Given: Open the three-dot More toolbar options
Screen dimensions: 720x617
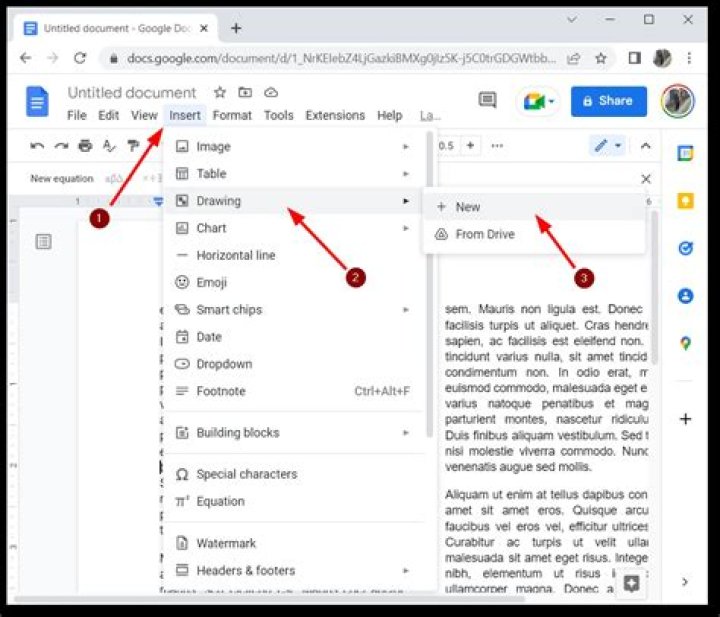Looking at the screenshot, I should pos(497,146).
